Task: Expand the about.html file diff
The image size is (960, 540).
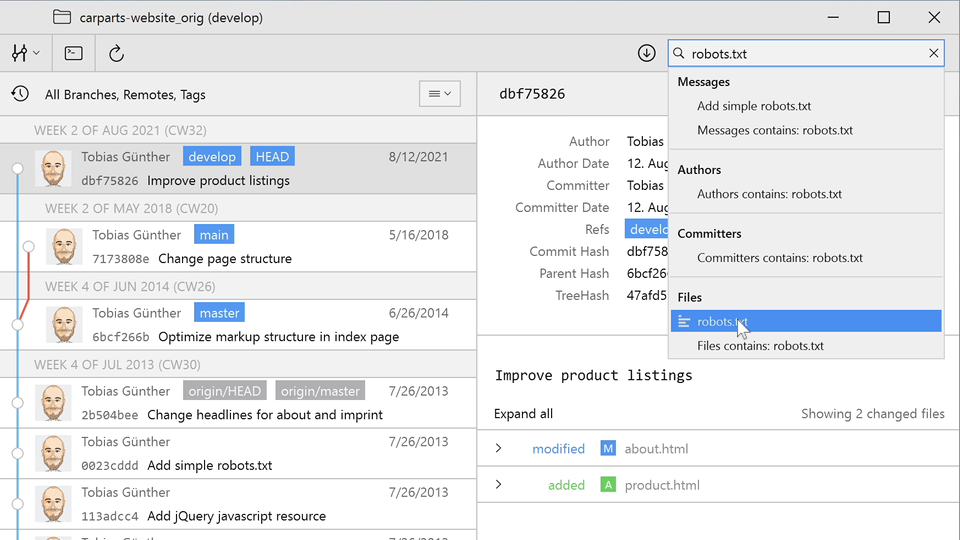Action: click(499, 449)
